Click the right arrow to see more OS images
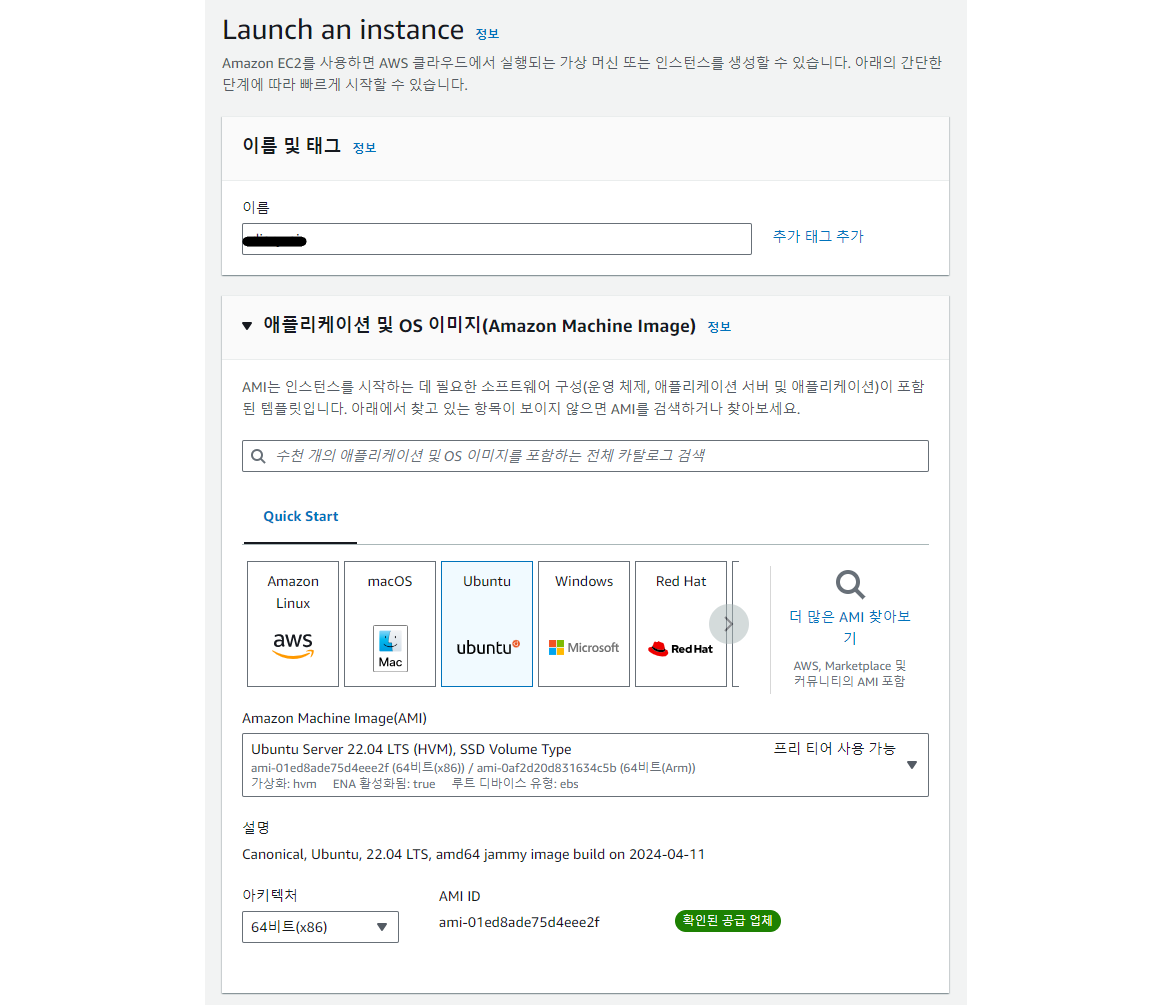 pos(729,624)
